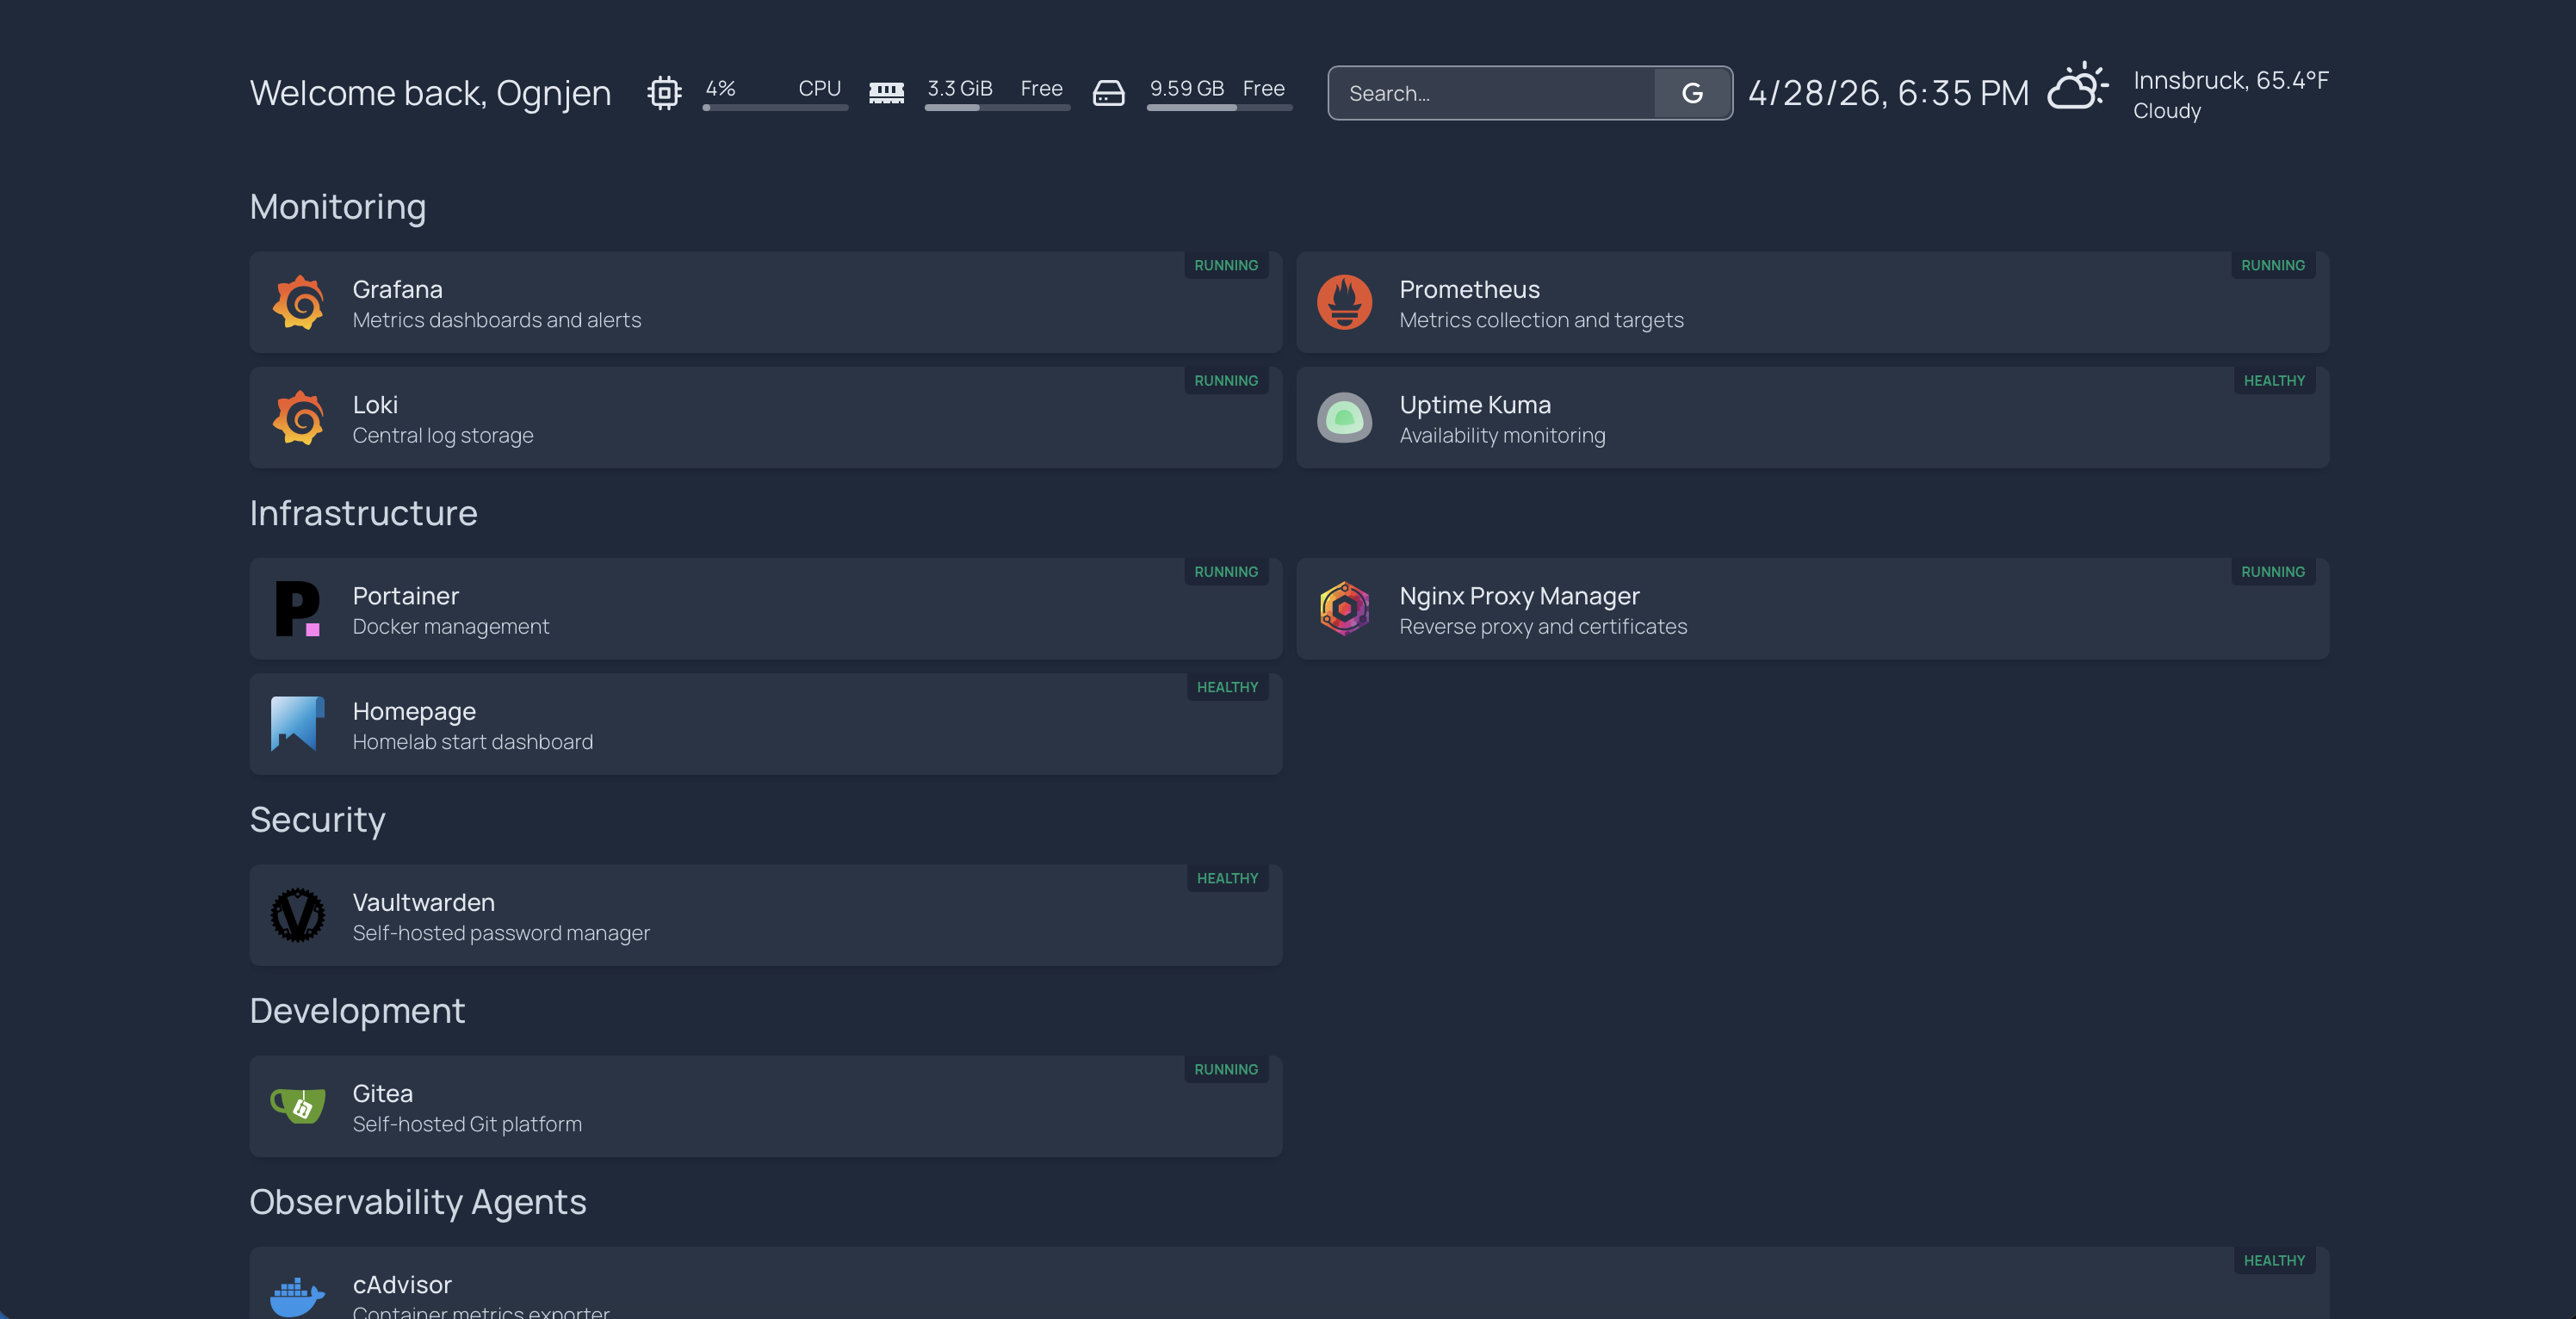Click the Nginx Proxy Manager hexagon icon
This screenshot has width=2576, height=1319.
1344,609
